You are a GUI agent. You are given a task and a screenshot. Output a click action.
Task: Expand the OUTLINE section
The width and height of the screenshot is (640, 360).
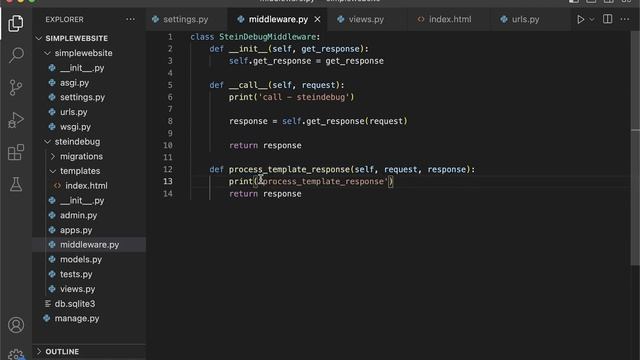62,351
